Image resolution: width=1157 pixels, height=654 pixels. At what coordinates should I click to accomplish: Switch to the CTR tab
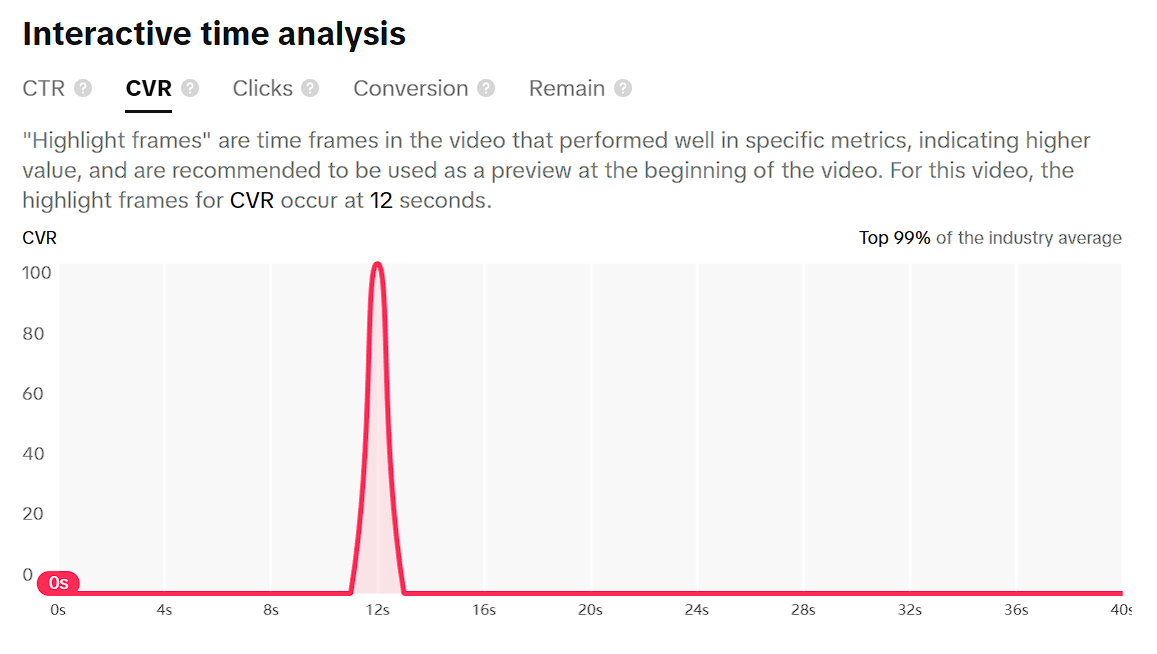44,88
